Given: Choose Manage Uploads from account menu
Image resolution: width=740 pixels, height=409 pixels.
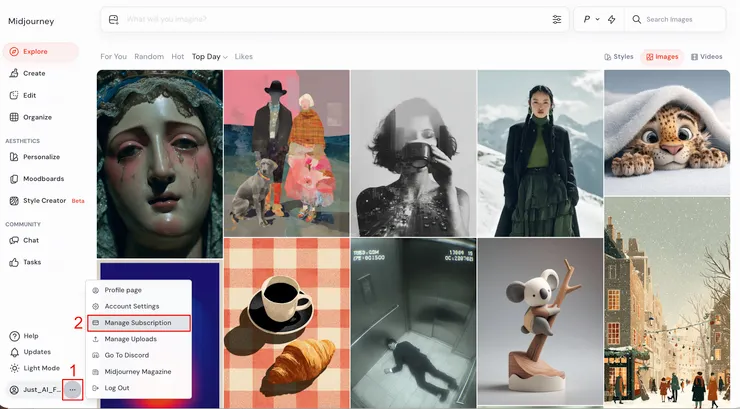Looking at the screenshot, I should coord(139,339).
